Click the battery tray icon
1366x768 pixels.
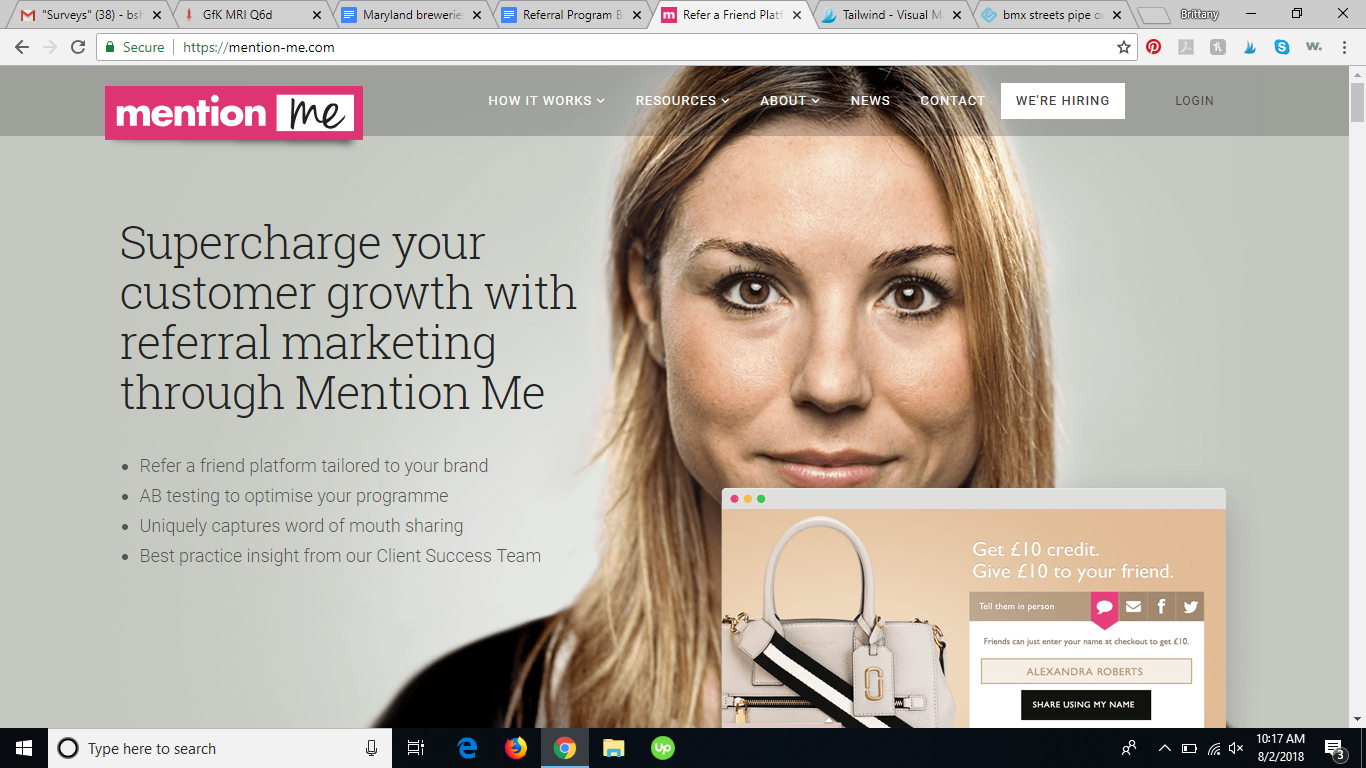click(1189, 748)
